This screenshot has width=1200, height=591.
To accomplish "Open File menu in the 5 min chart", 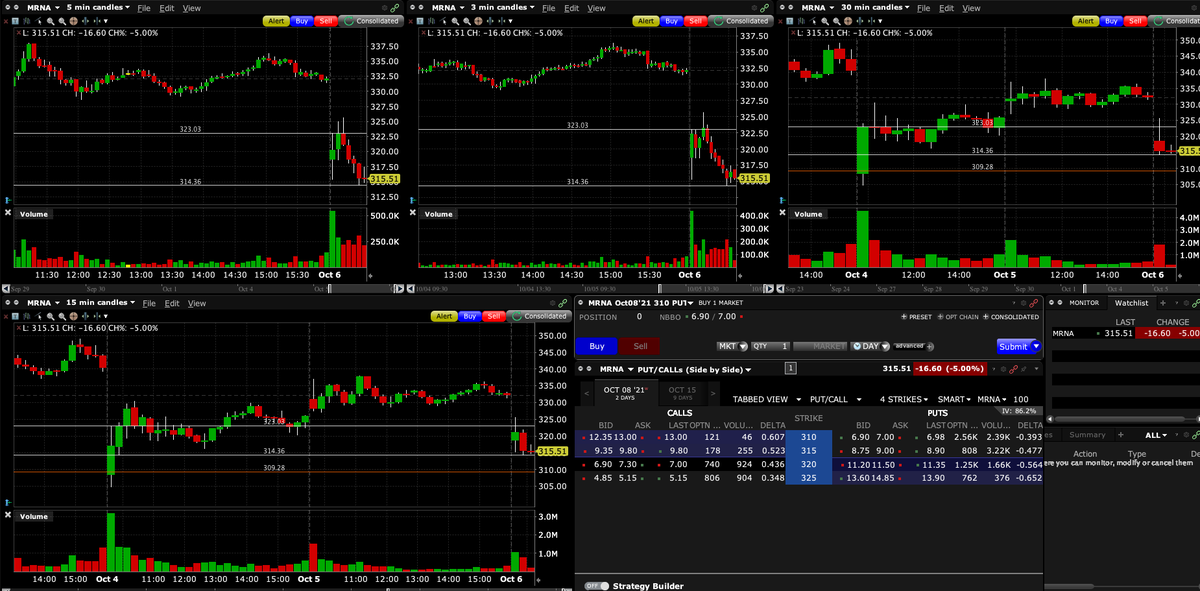I will point(143,8).
